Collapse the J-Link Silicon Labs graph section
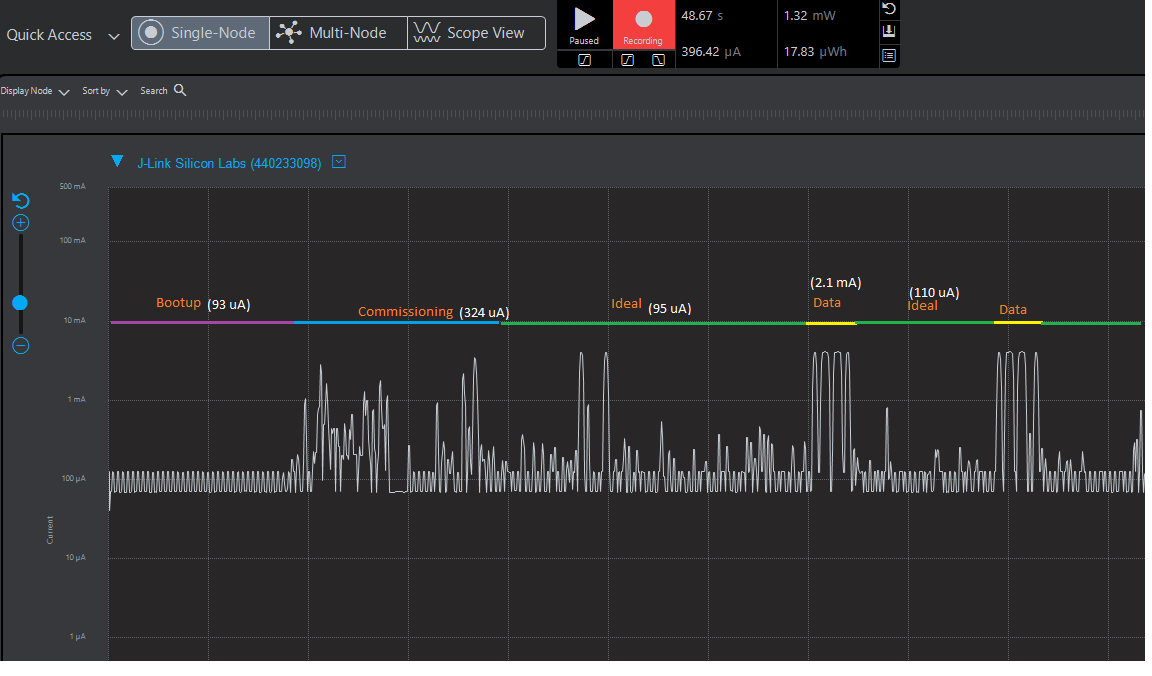Image resolution: width=1152 pixels, height=676 pixels. coord(117,161)
